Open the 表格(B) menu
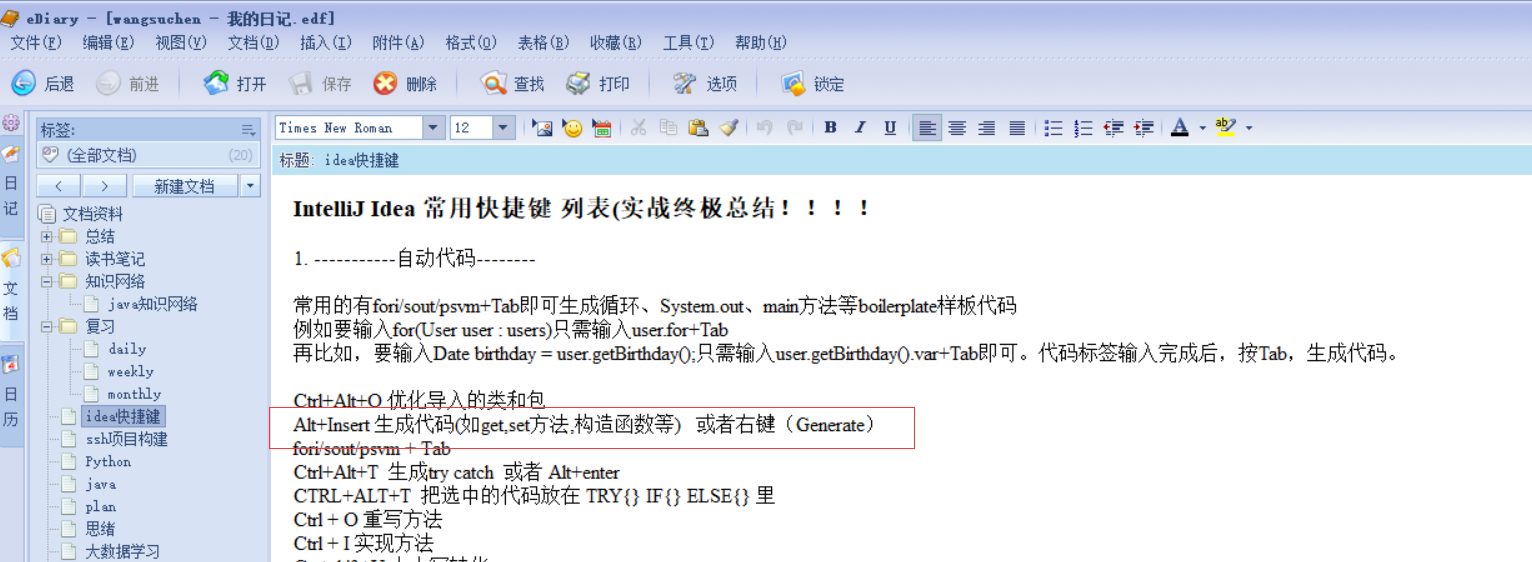 (543, 43)
